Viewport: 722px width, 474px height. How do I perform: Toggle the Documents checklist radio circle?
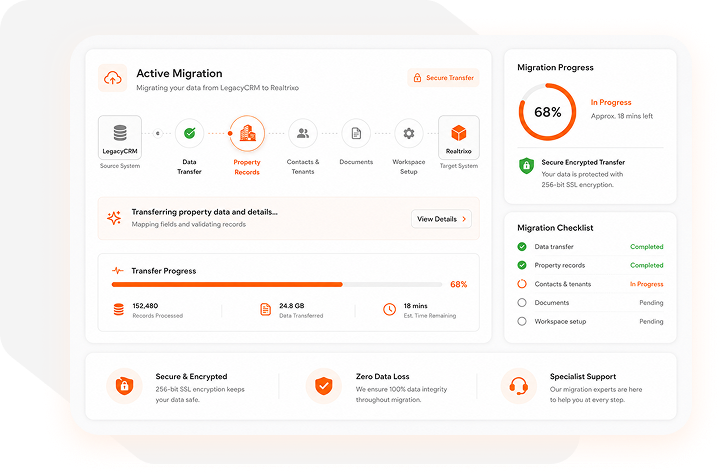[522, 303]
